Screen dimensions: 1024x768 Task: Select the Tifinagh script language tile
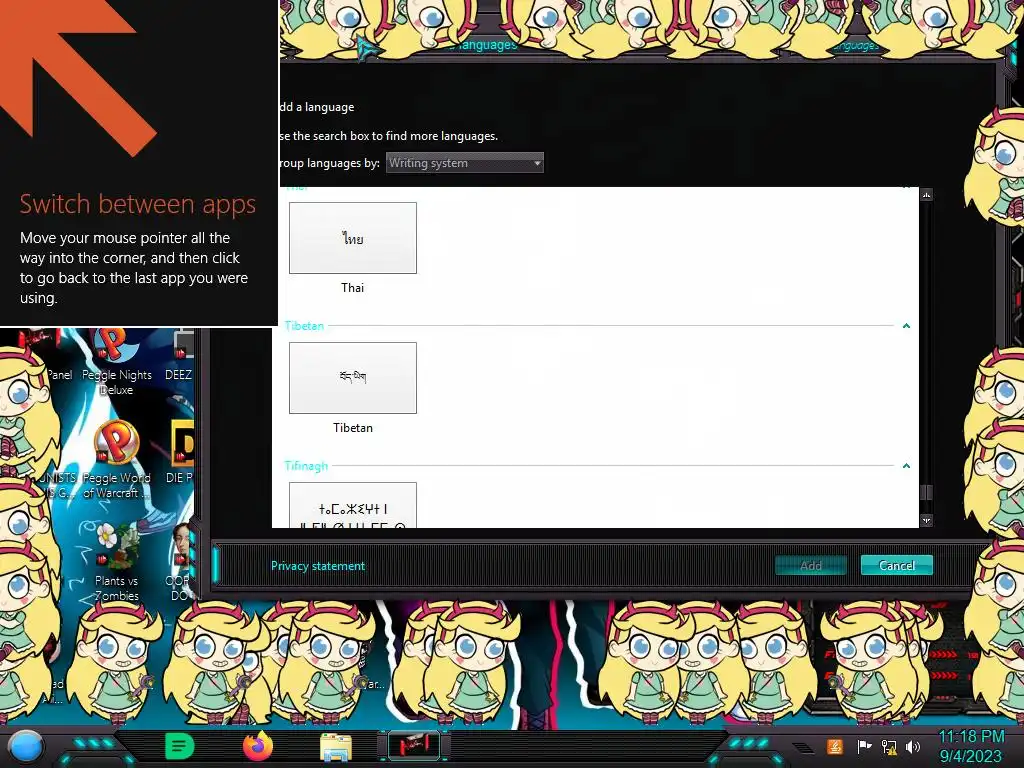point(353,505)
